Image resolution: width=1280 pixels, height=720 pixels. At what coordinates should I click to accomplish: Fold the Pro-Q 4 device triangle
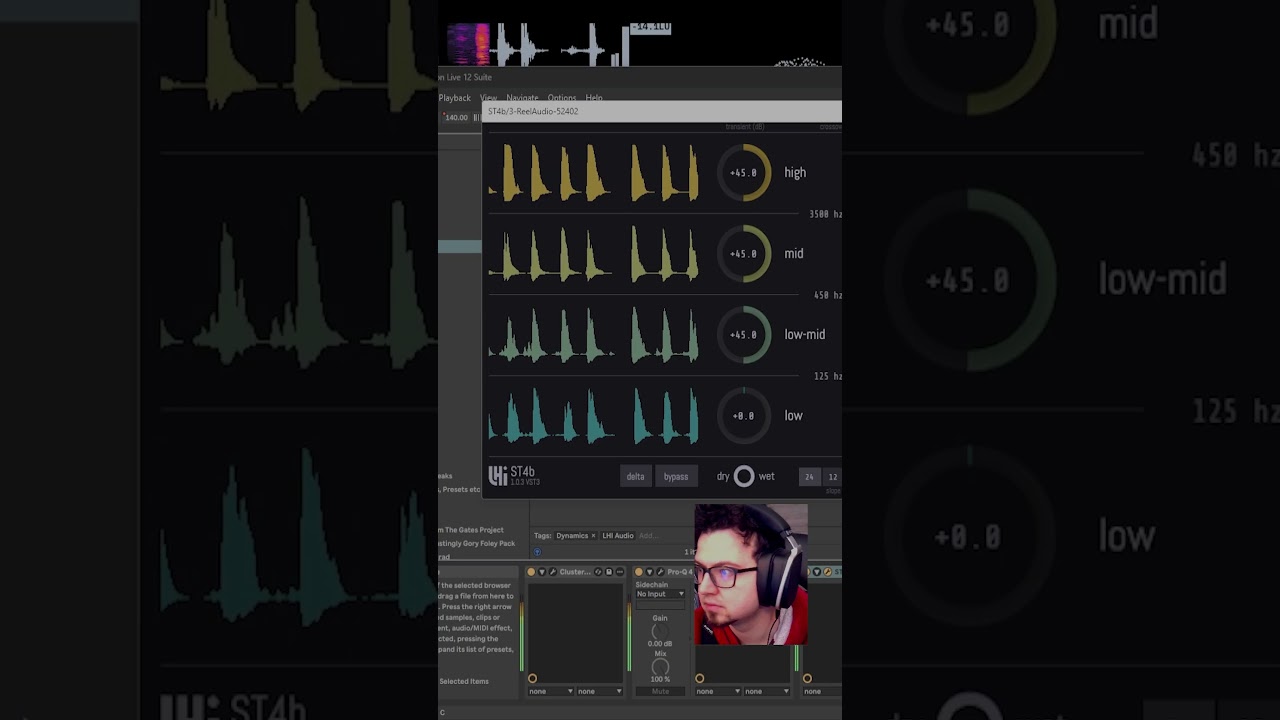pyautogui.click(x=650, y=572)
